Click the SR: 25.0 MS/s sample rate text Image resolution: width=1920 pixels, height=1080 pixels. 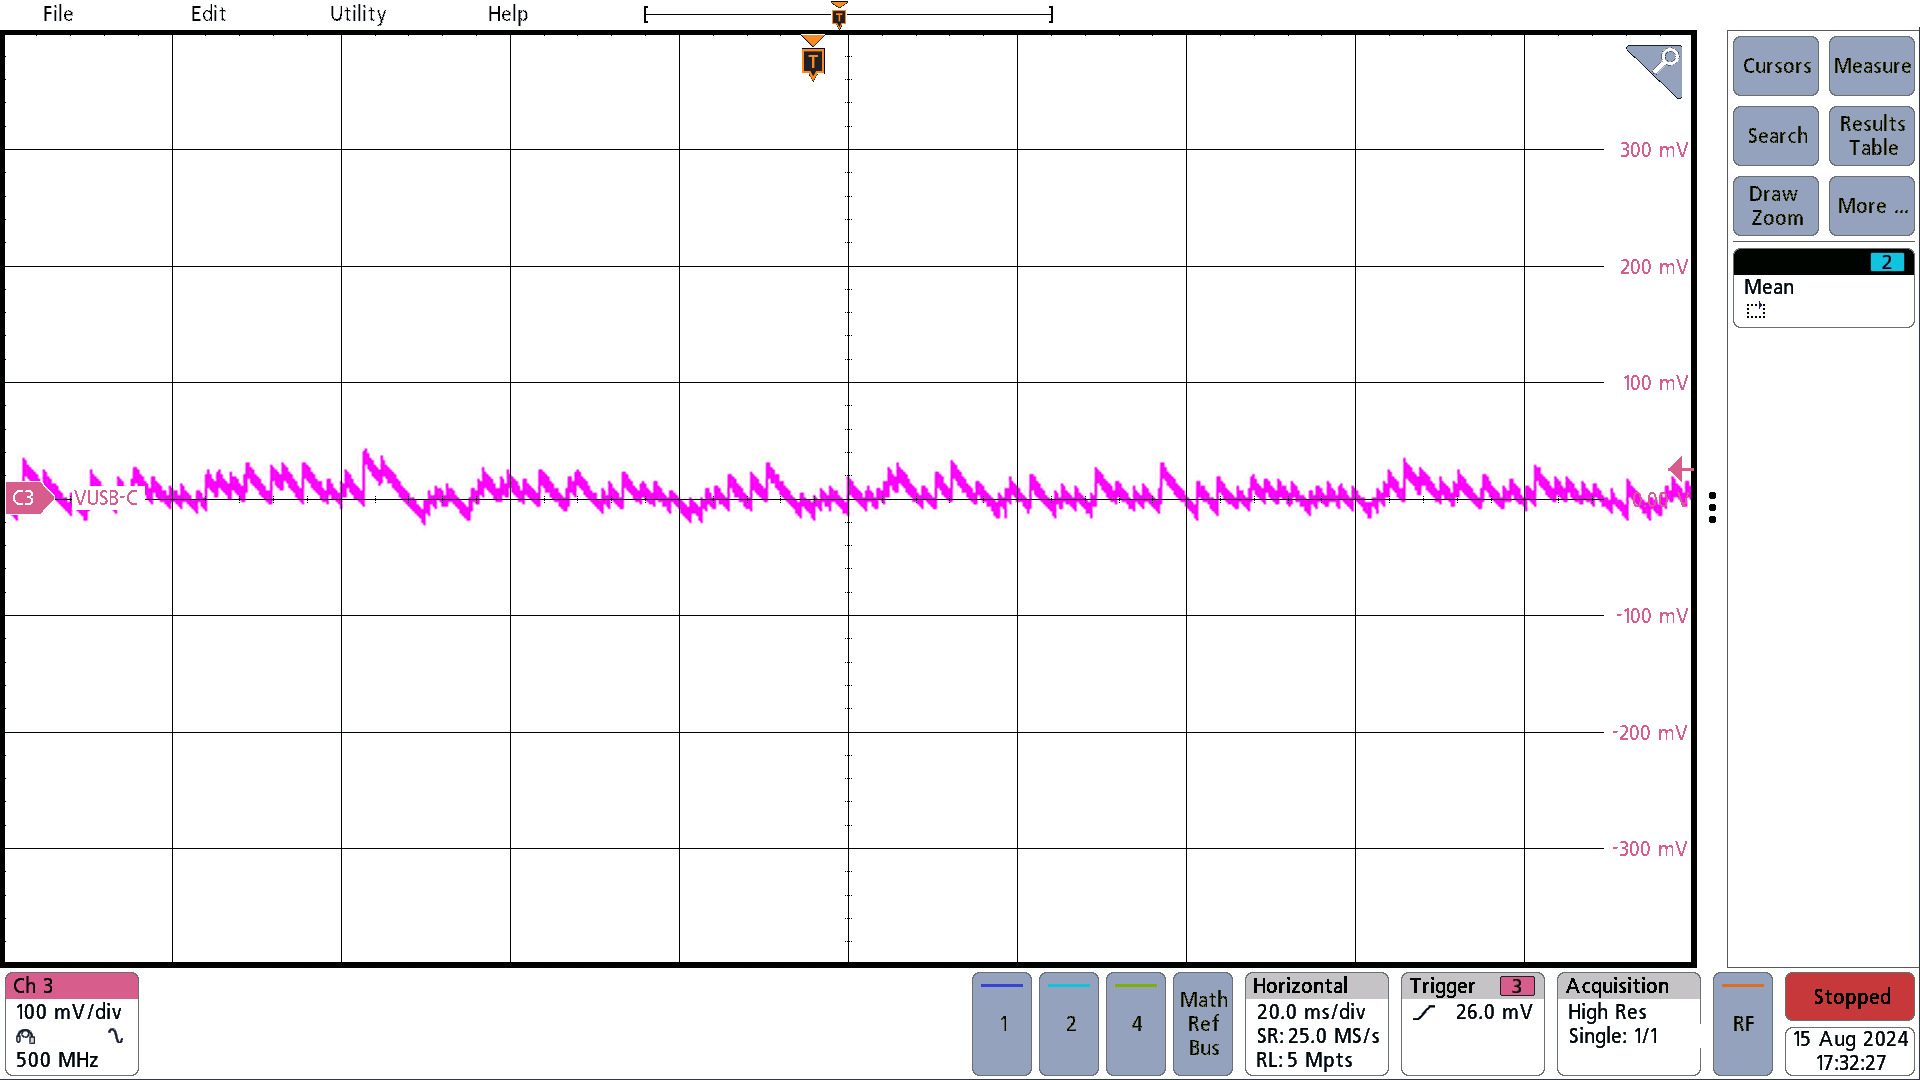click(x=1318, y=1036)
